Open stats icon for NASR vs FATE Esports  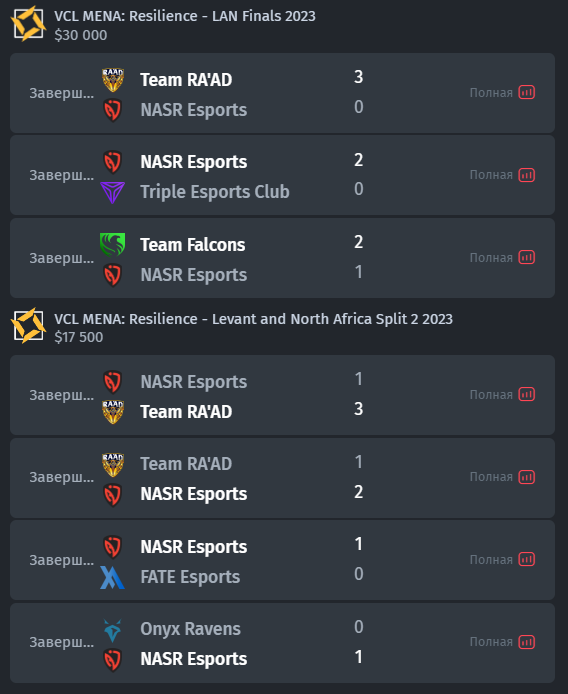tap(526, 559)
